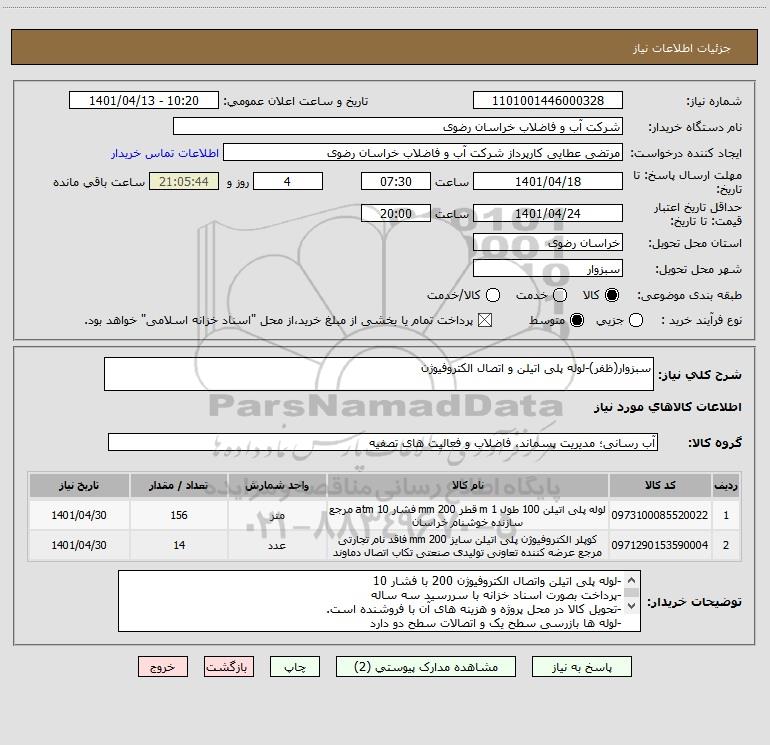This screenshot has height=745, width=770.
Task: Click the response deadline date 1401/04/18 field
Action: [x=548, y=181]
